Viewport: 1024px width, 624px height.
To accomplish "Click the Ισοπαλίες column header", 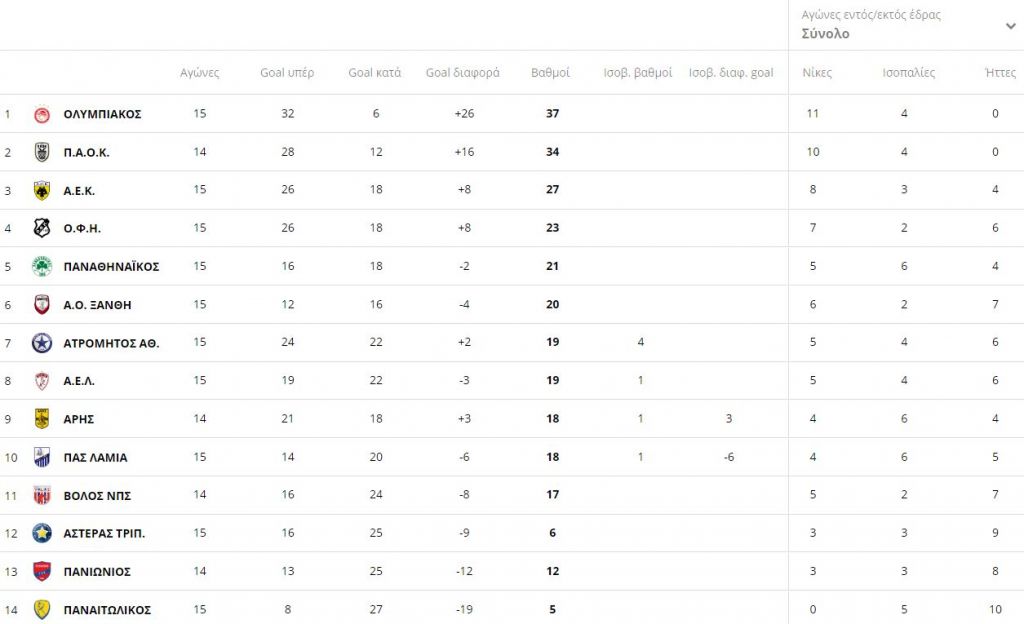I will coord(908,73).
